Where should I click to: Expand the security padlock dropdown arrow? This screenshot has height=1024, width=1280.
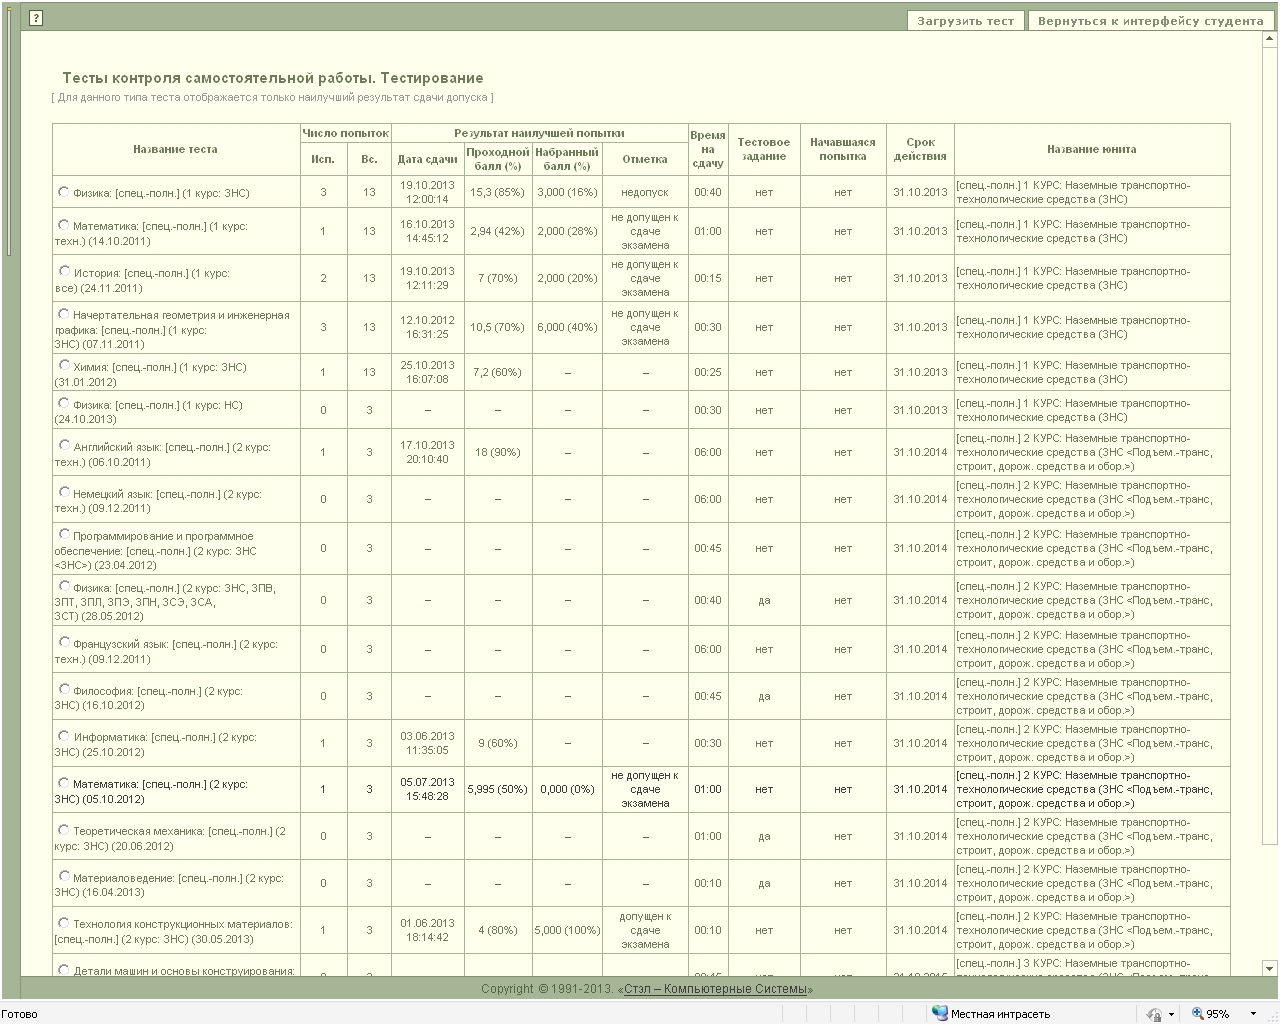tap(1171, 1014)
